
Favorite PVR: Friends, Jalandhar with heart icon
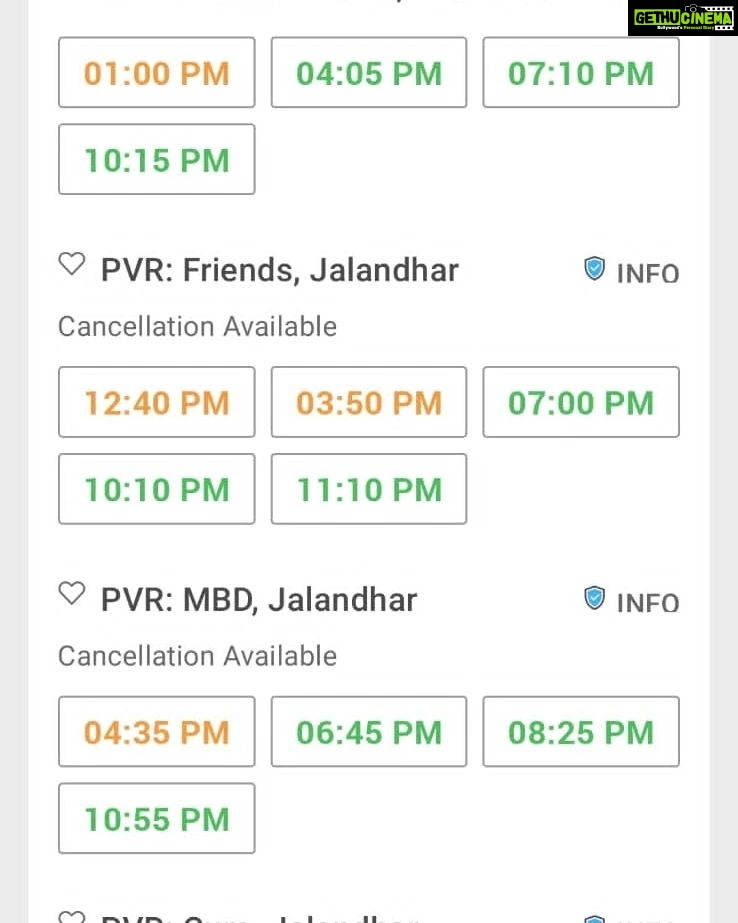pos(72,264)
